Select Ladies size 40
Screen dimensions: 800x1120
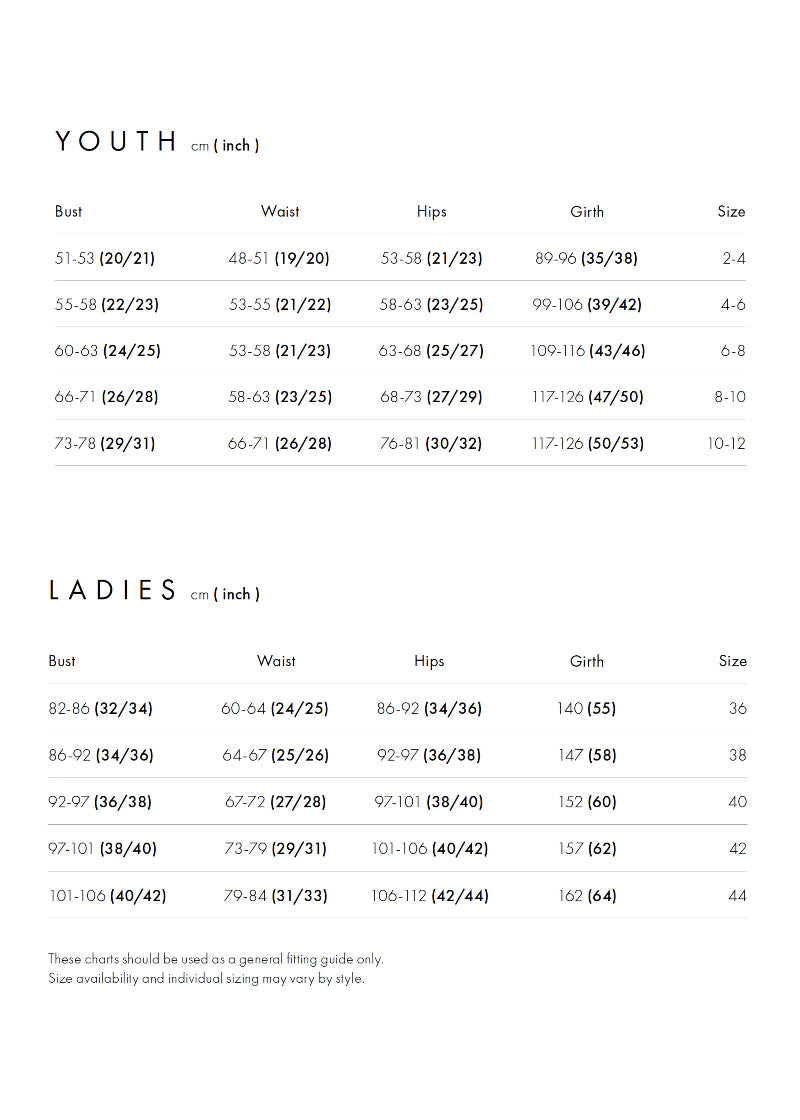point(738,801)
